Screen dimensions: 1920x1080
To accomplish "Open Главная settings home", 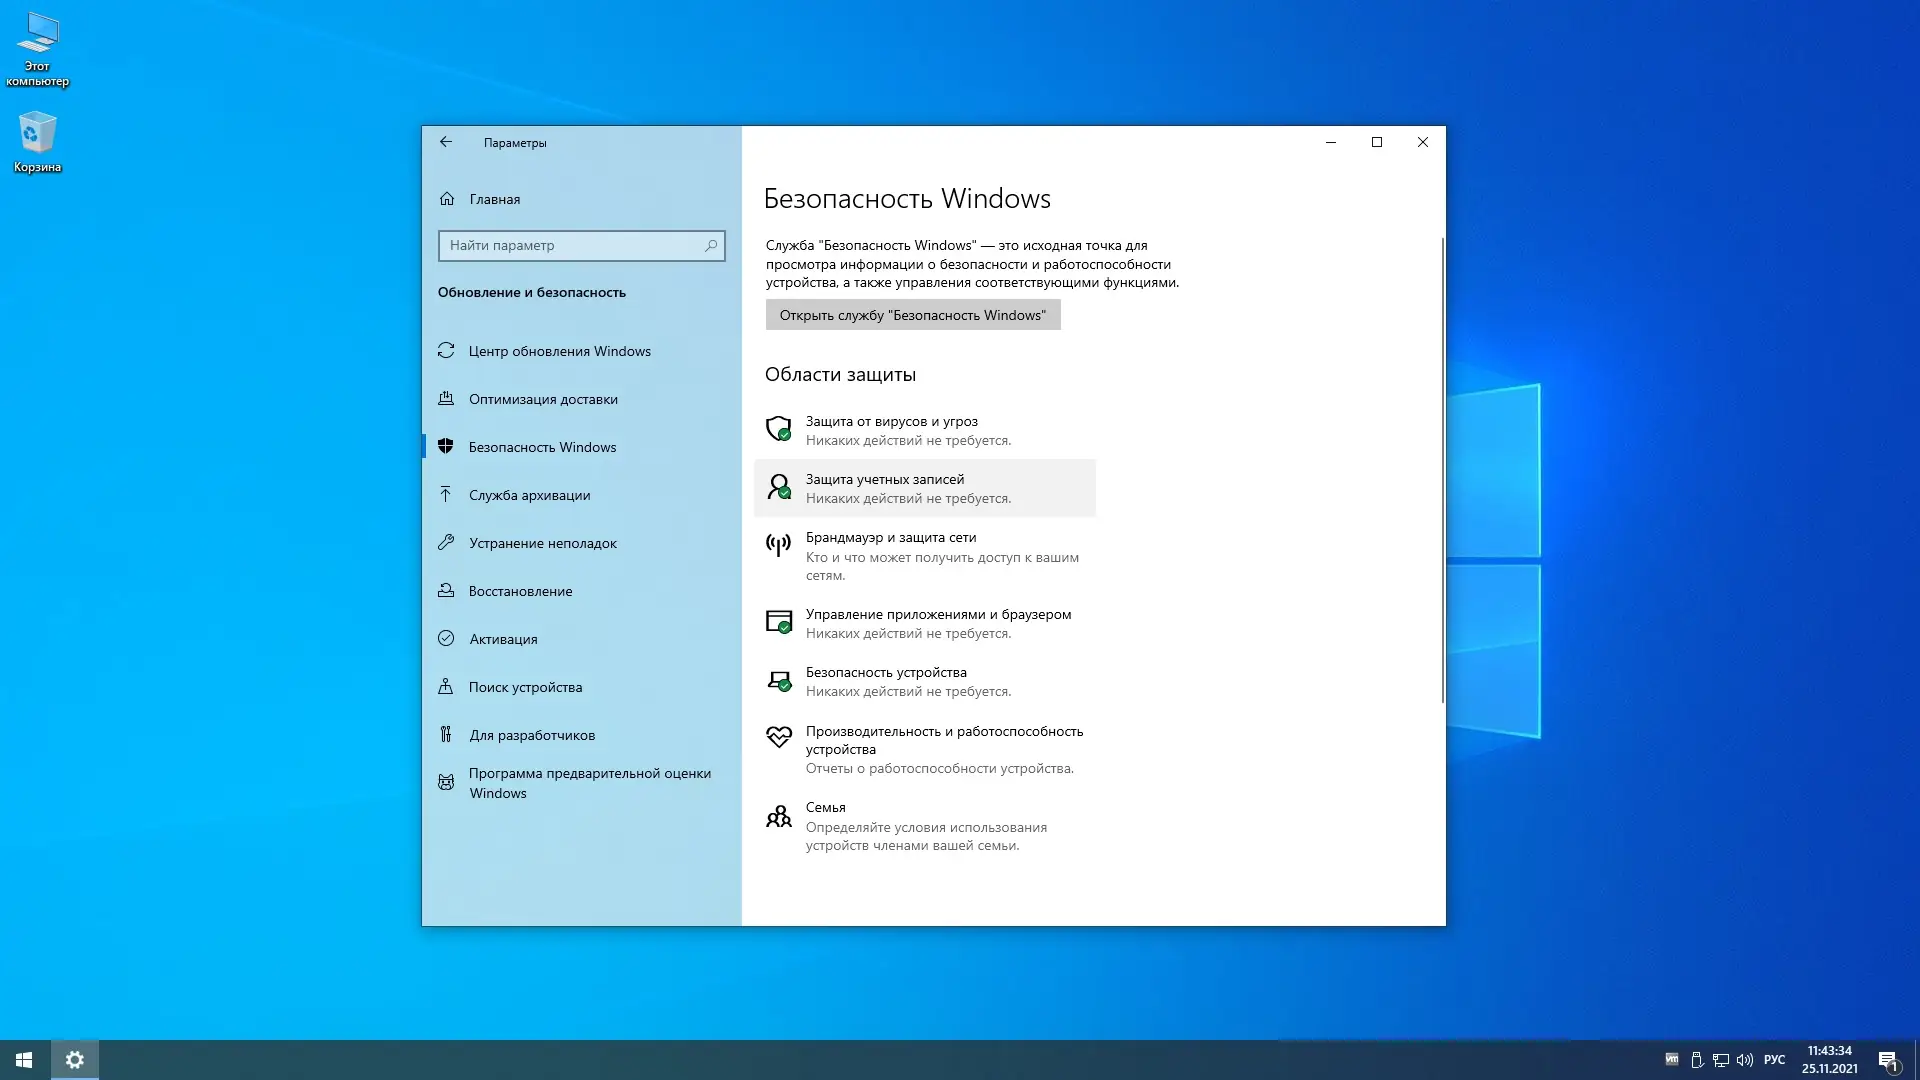I will click(494, 199).
